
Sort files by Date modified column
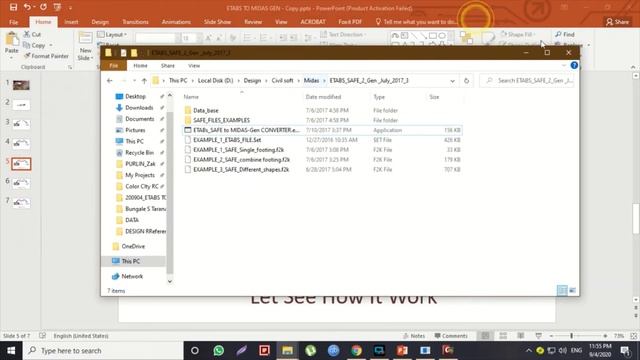pos(323,97)
